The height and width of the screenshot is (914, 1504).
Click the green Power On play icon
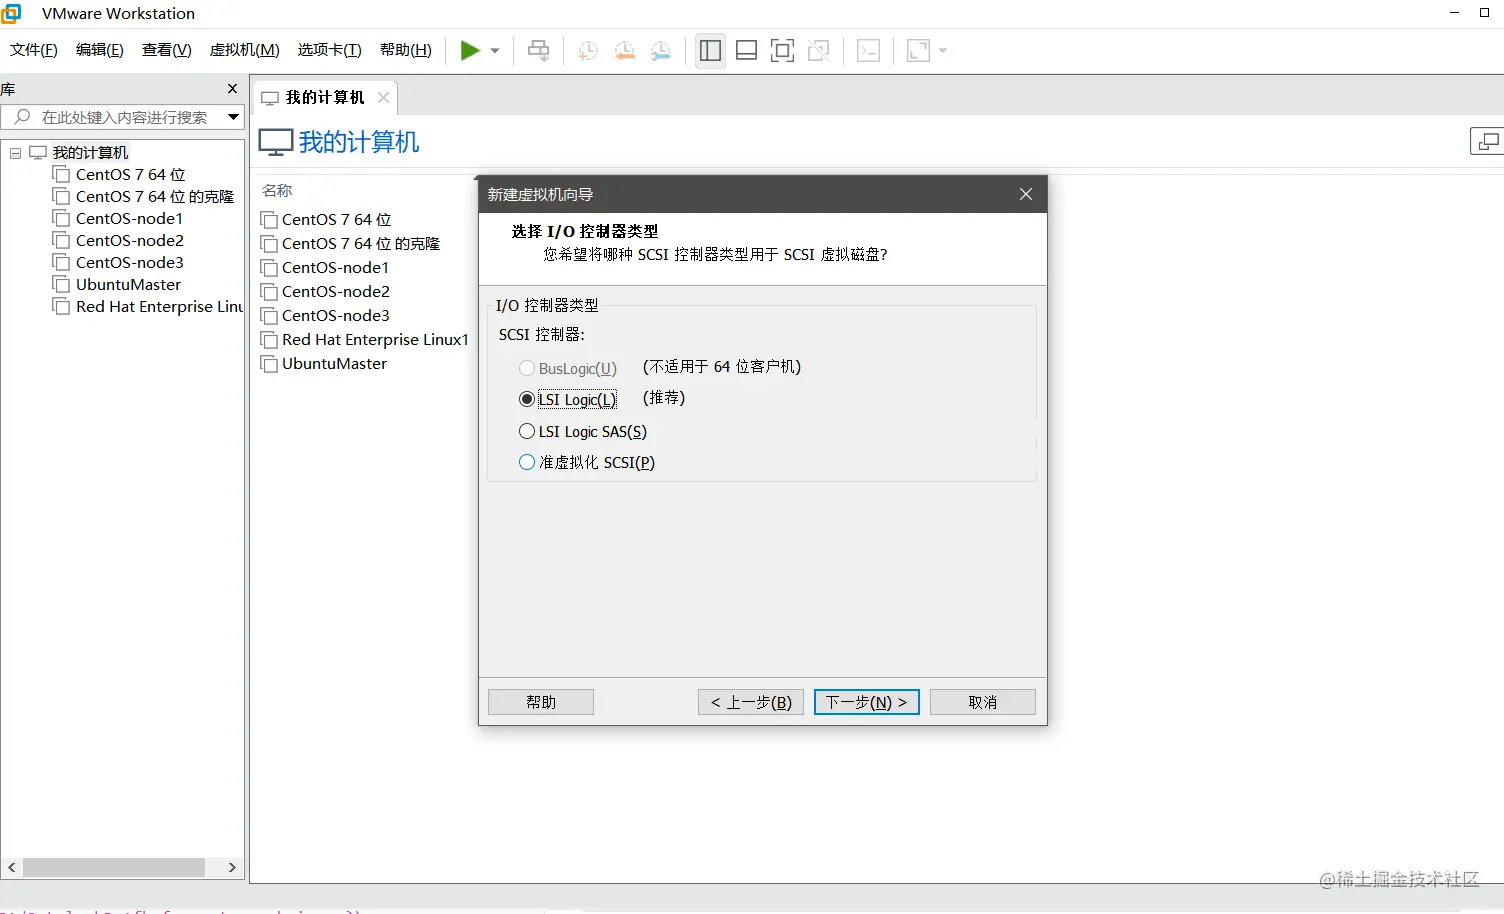(x=470, y=50)
